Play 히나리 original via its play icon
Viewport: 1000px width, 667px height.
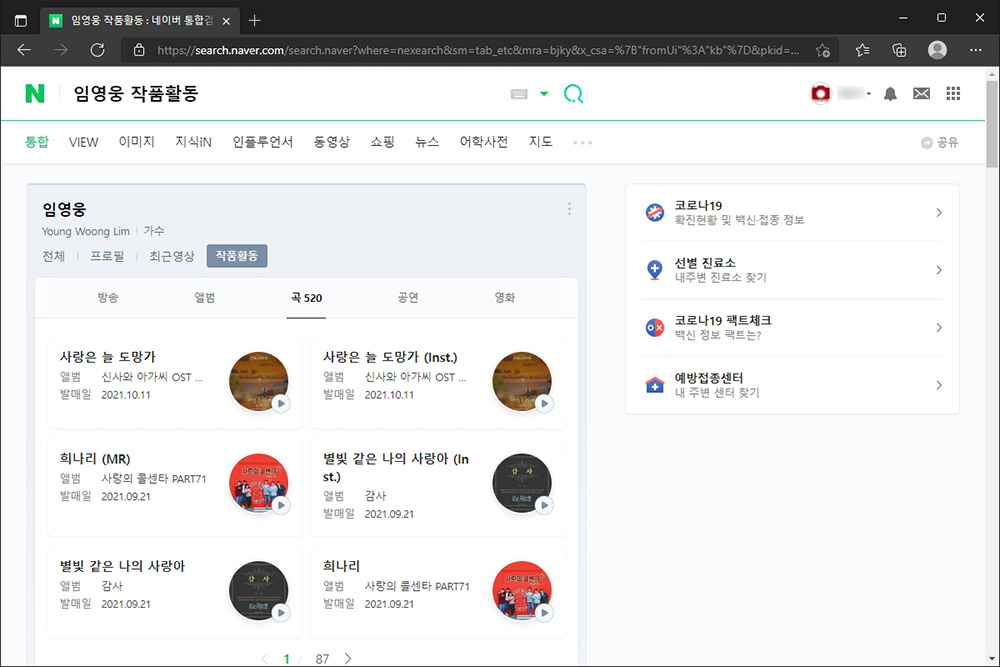pyautogui.click(x=544, y=613)
